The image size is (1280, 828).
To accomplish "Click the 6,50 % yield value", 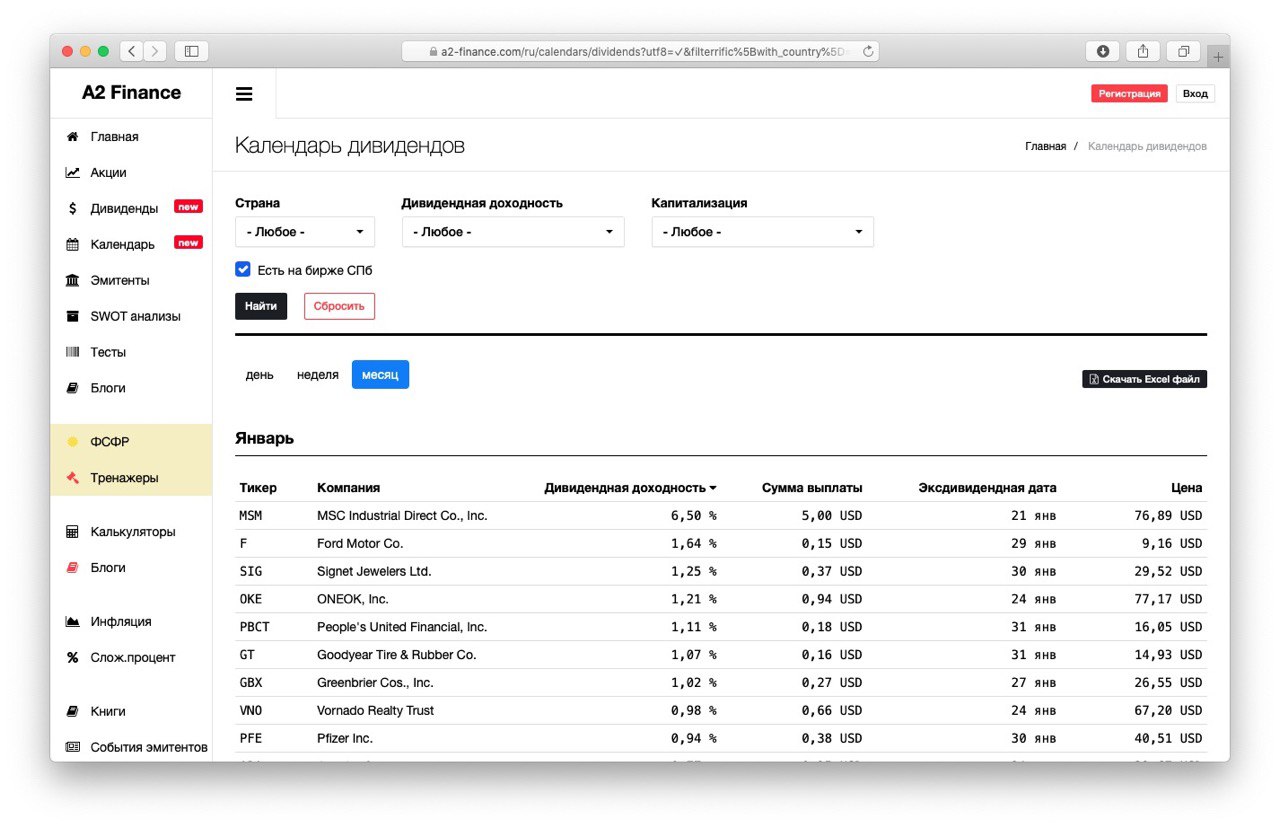I will 693,516.
